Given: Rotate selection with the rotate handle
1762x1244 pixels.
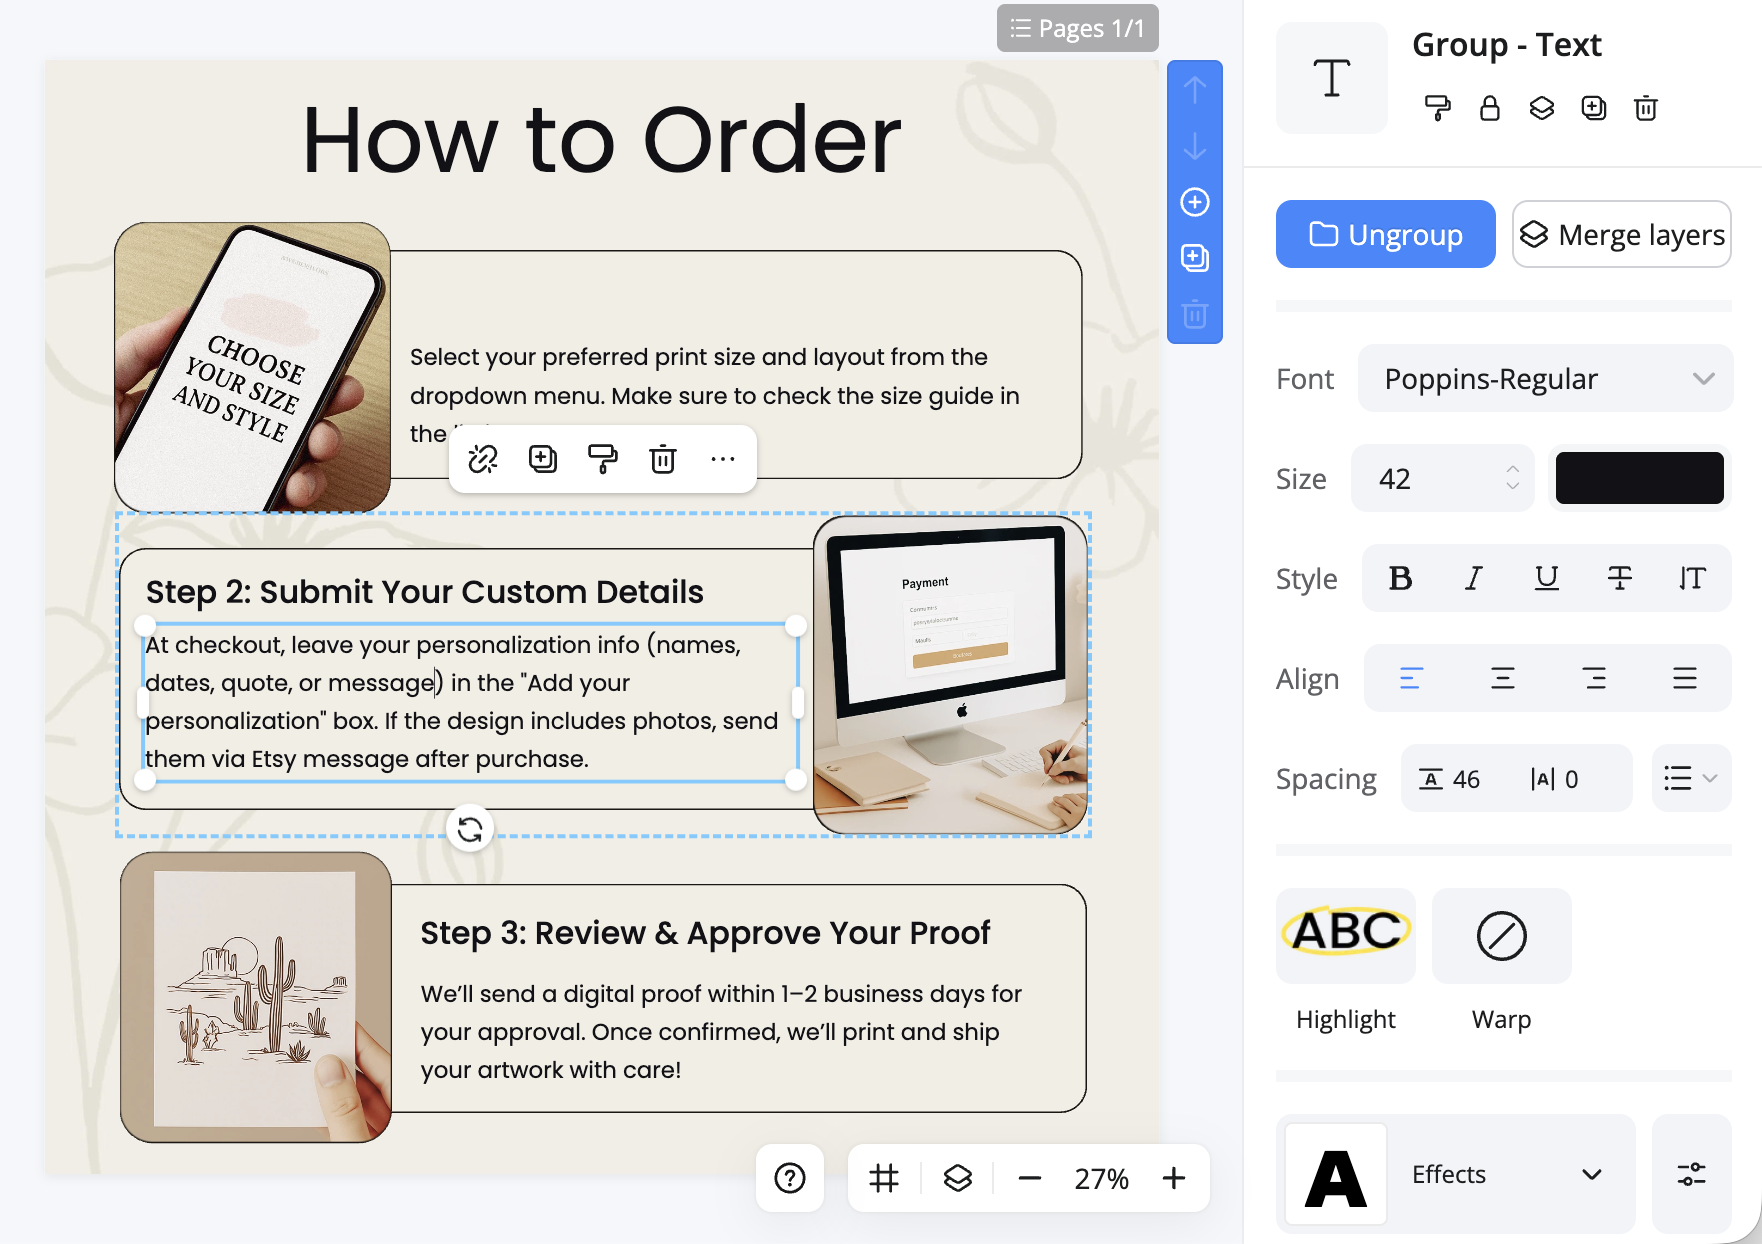Looking at the screenshot, I should pyautogui.click(x=470, y=829).
